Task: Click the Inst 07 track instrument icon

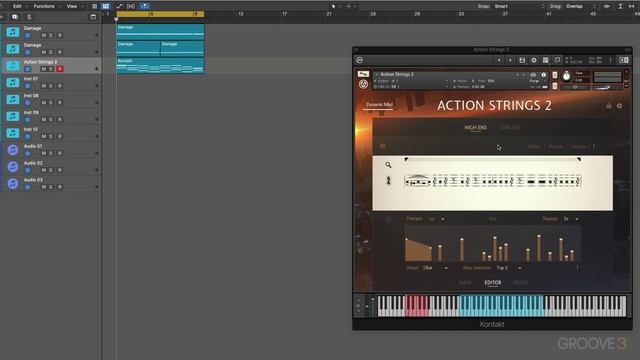Action: click(x=13, y=82)
